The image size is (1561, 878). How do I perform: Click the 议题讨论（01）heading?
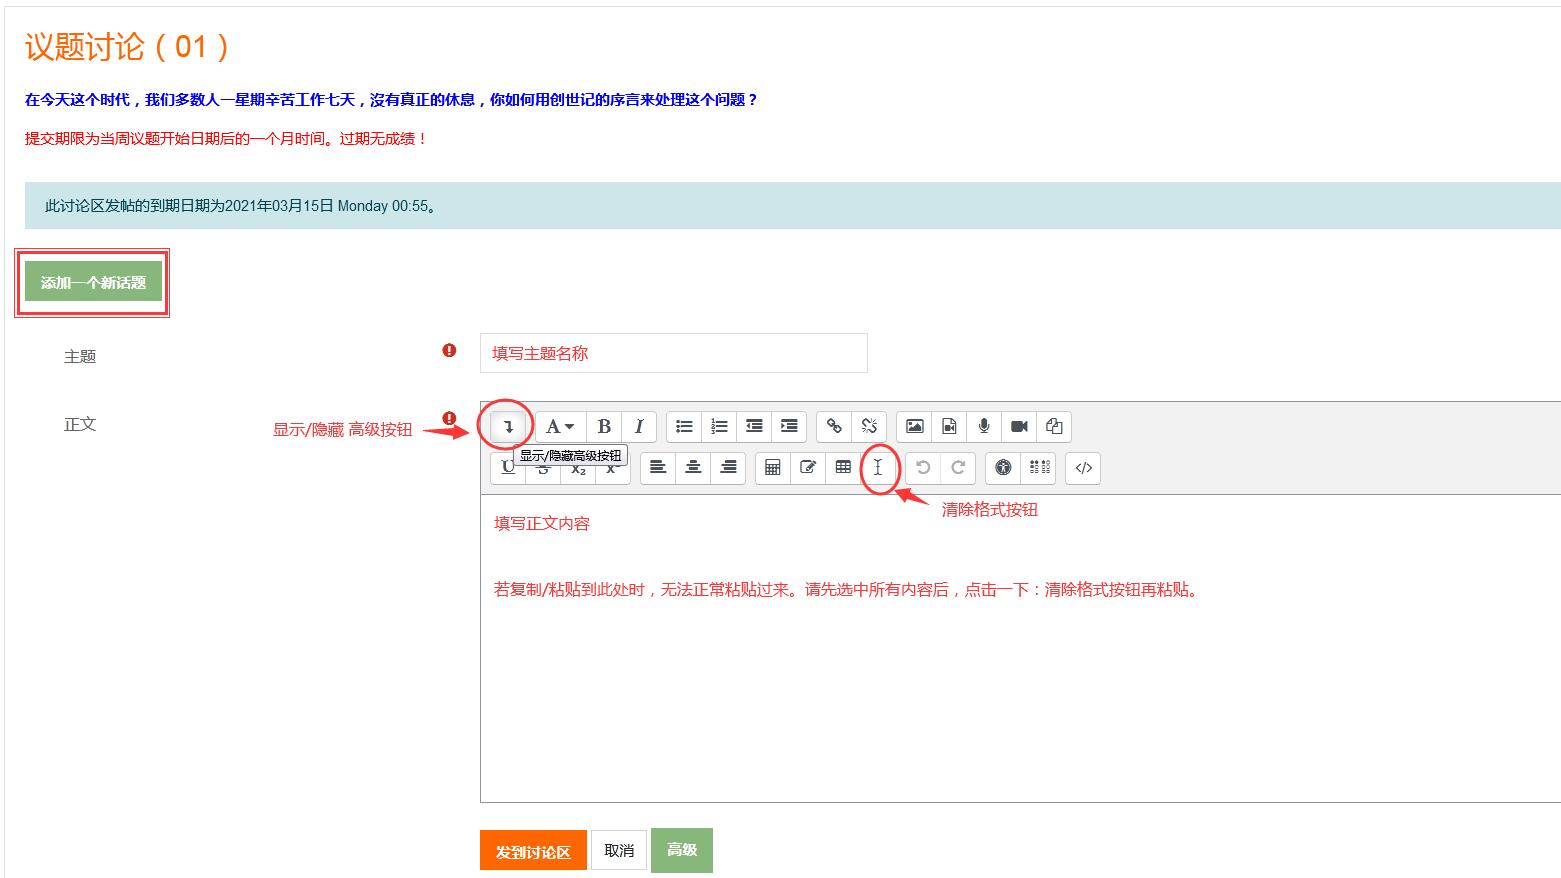(128, 46)
